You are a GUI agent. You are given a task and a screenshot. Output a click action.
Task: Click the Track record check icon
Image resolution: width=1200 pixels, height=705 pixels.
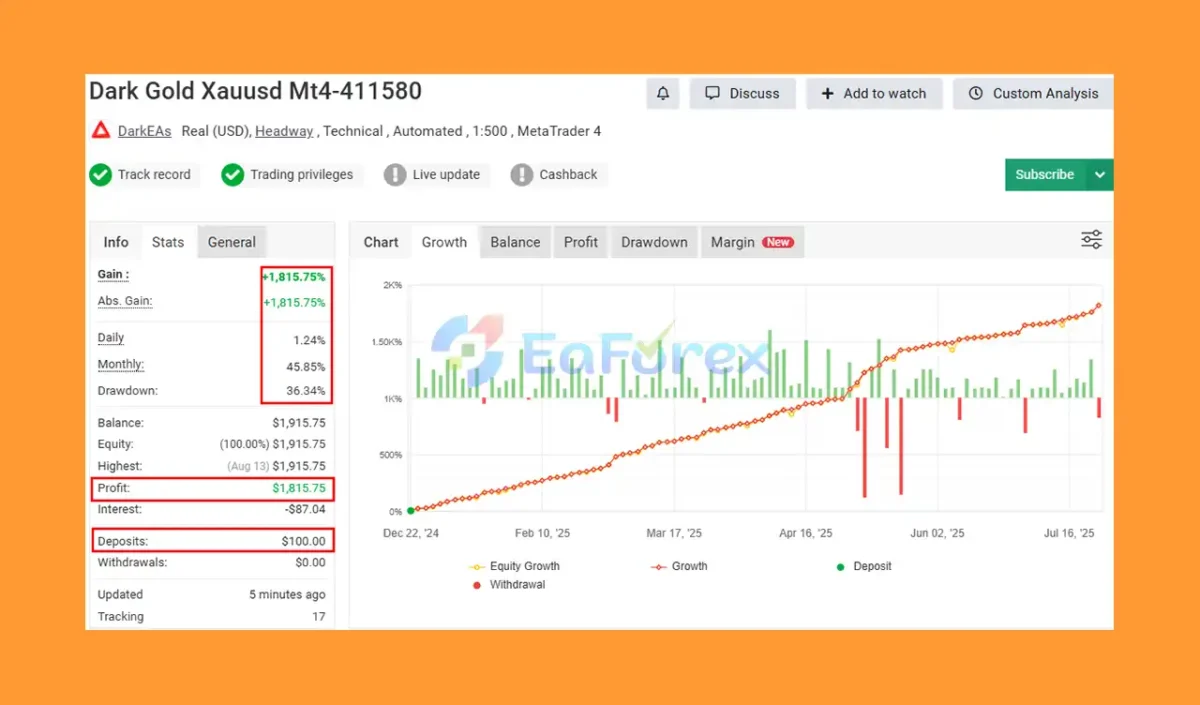coord(100,175)
